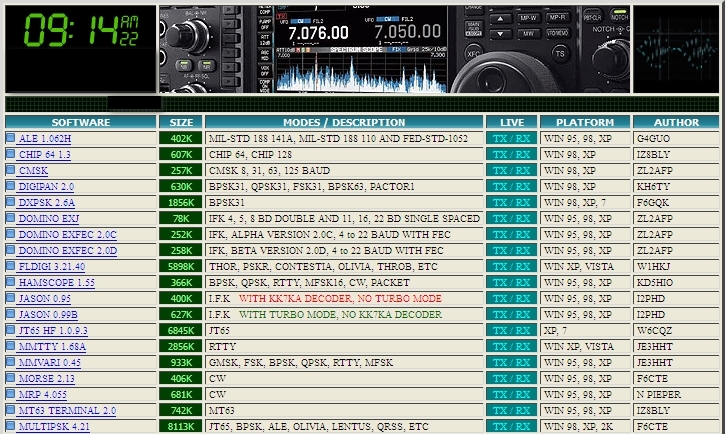Open the DIGIPAN 2.0 link
Viewport: 726px width, 434px height.
click(x=46, y=187)
